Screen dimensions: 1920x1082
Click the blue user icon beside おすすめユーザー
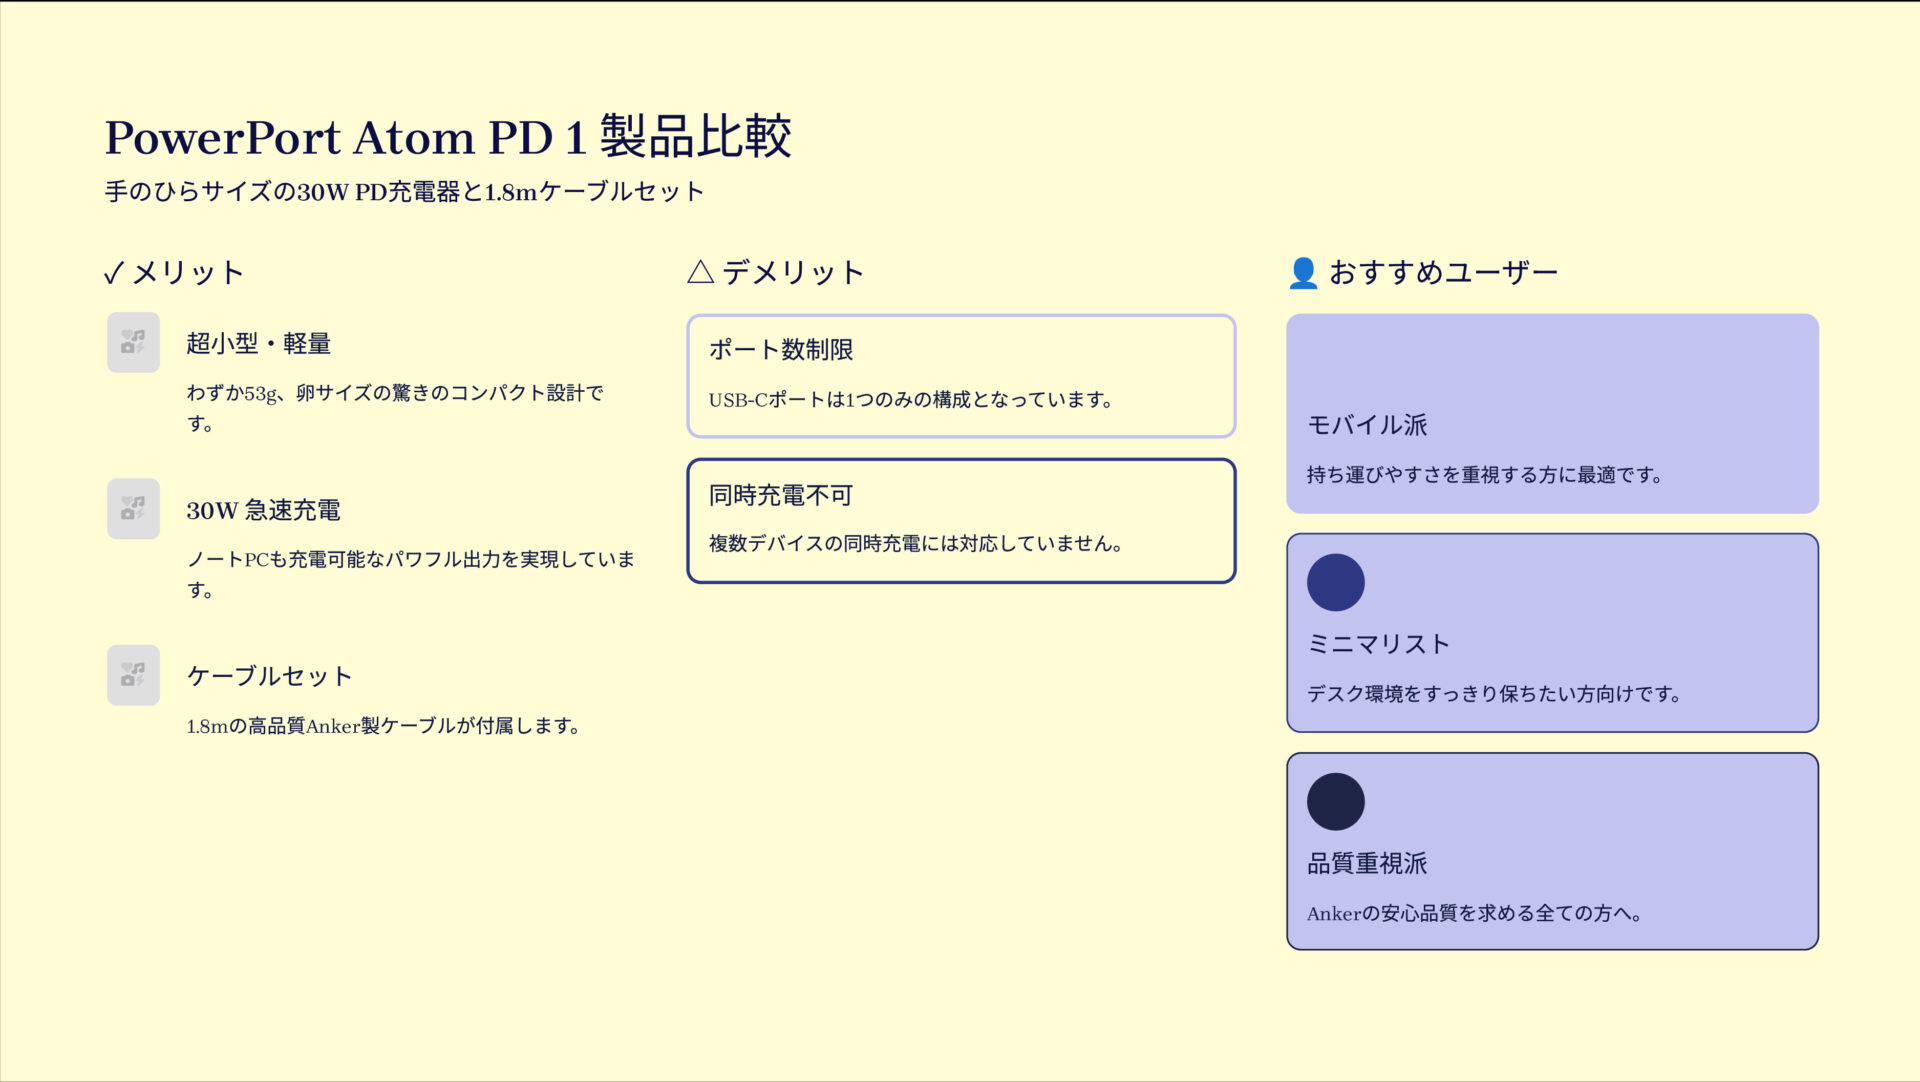pos(1302,271)
